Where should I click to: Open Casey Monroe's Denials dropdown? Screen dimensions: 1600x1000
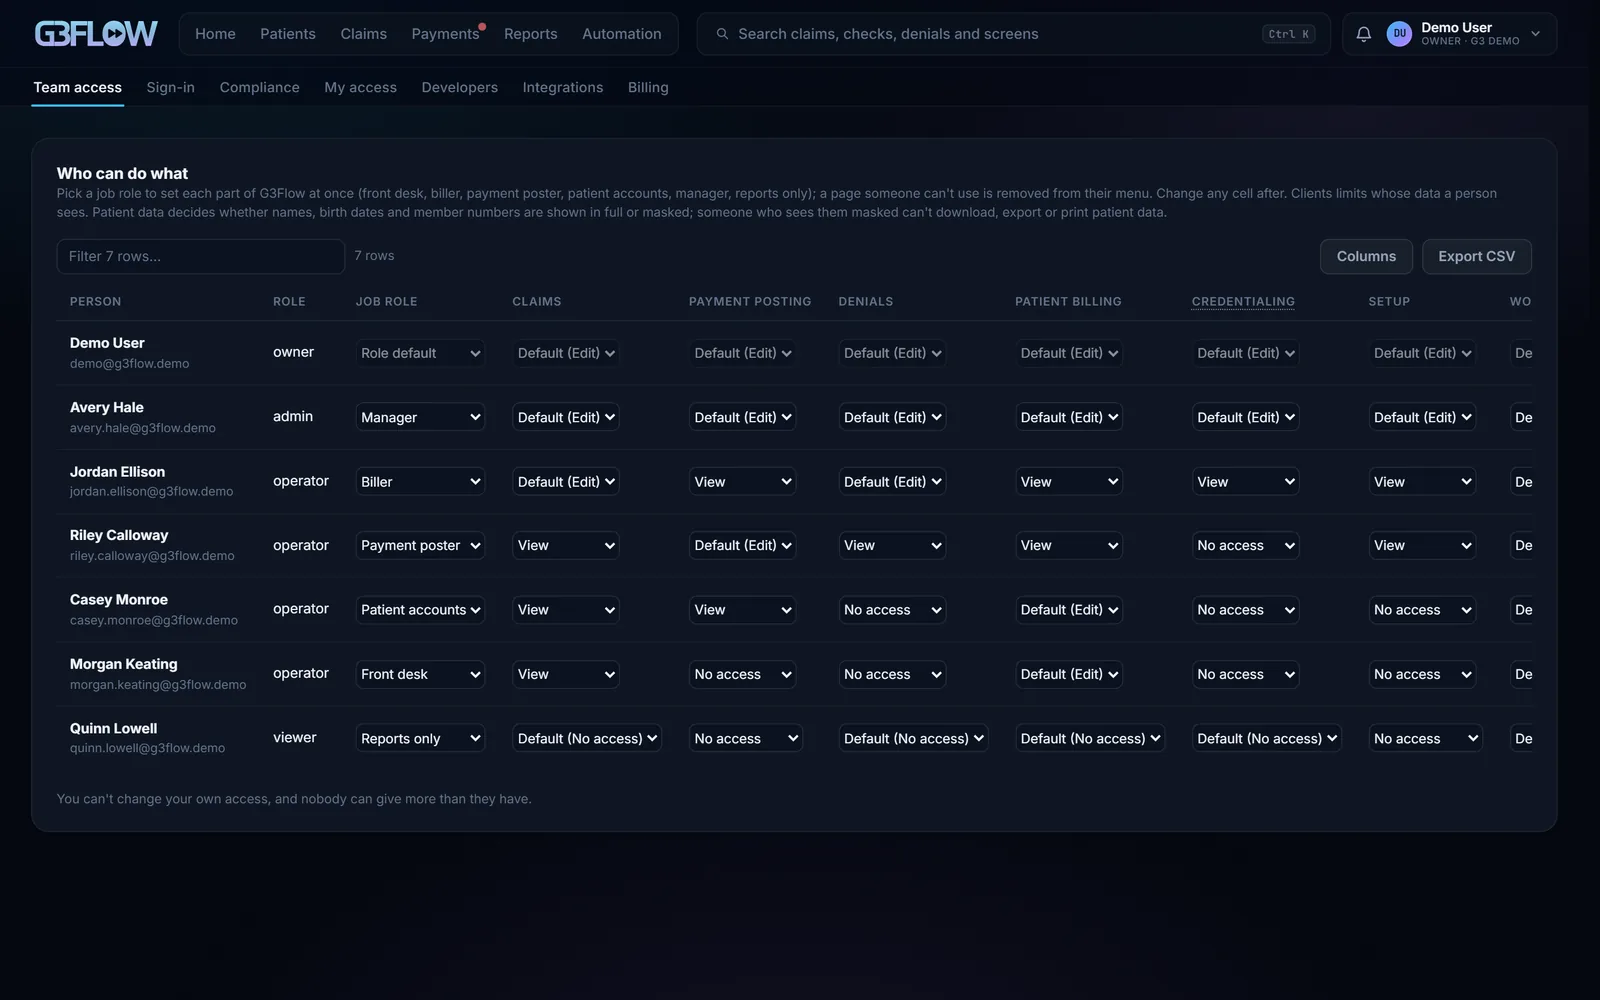892,610
